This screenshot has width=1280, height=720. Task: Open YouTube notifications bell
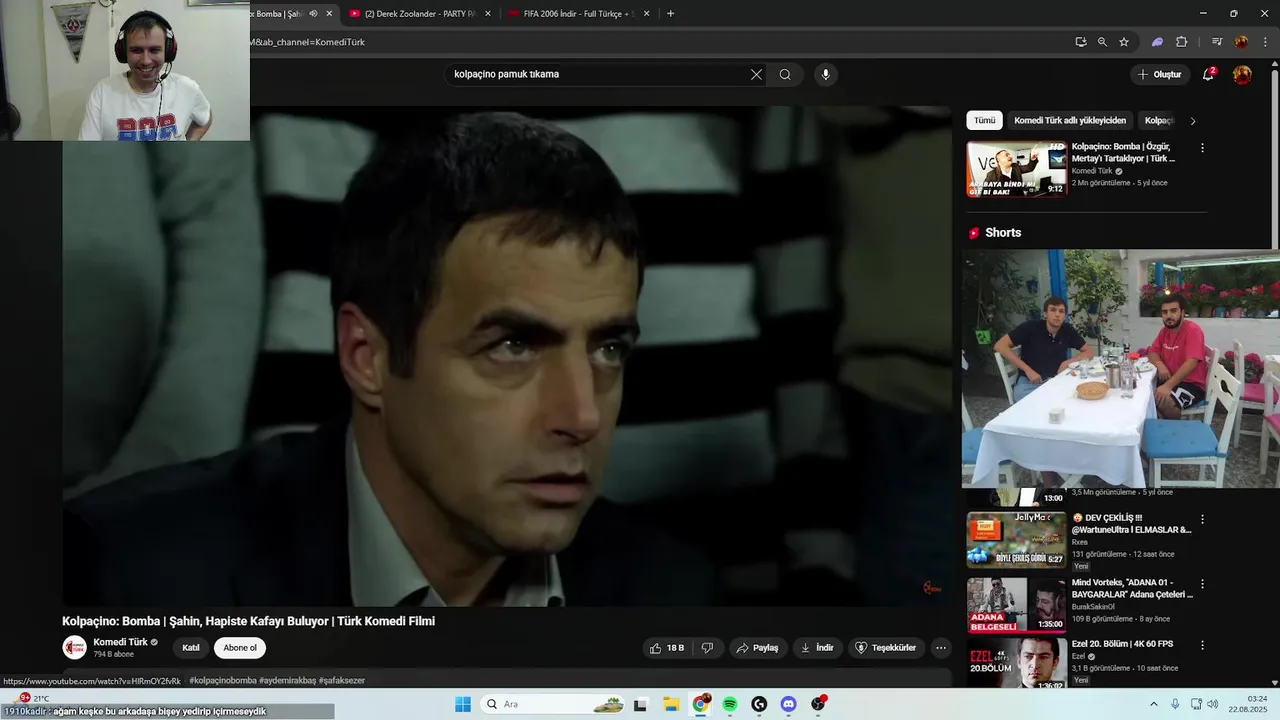tap(1208, 74)
